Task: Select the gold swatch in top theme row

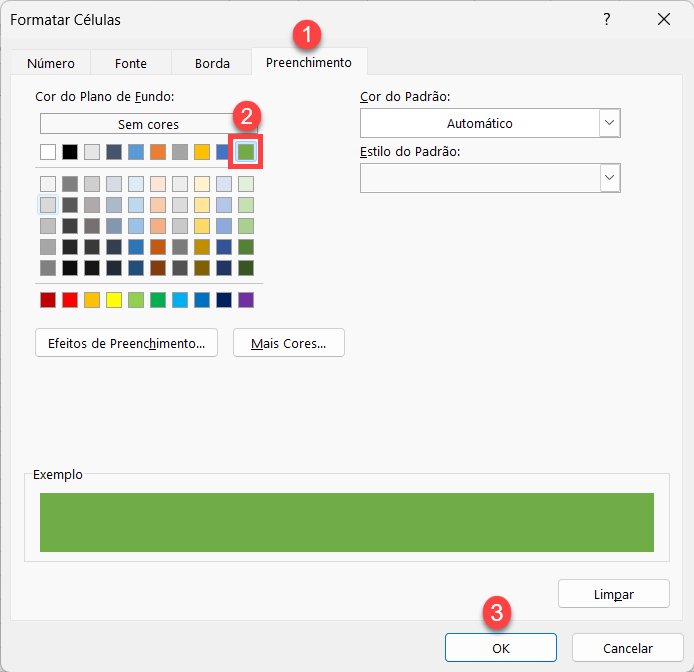Action: 202,152
